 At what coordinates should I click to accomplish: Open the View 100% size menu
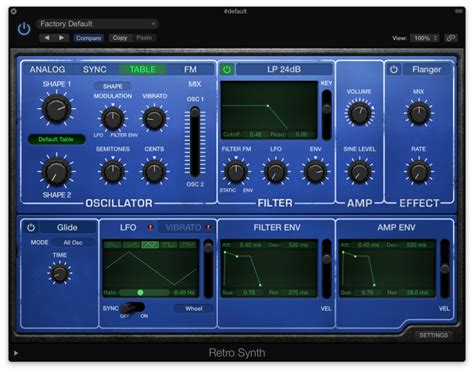pos(425,38)
